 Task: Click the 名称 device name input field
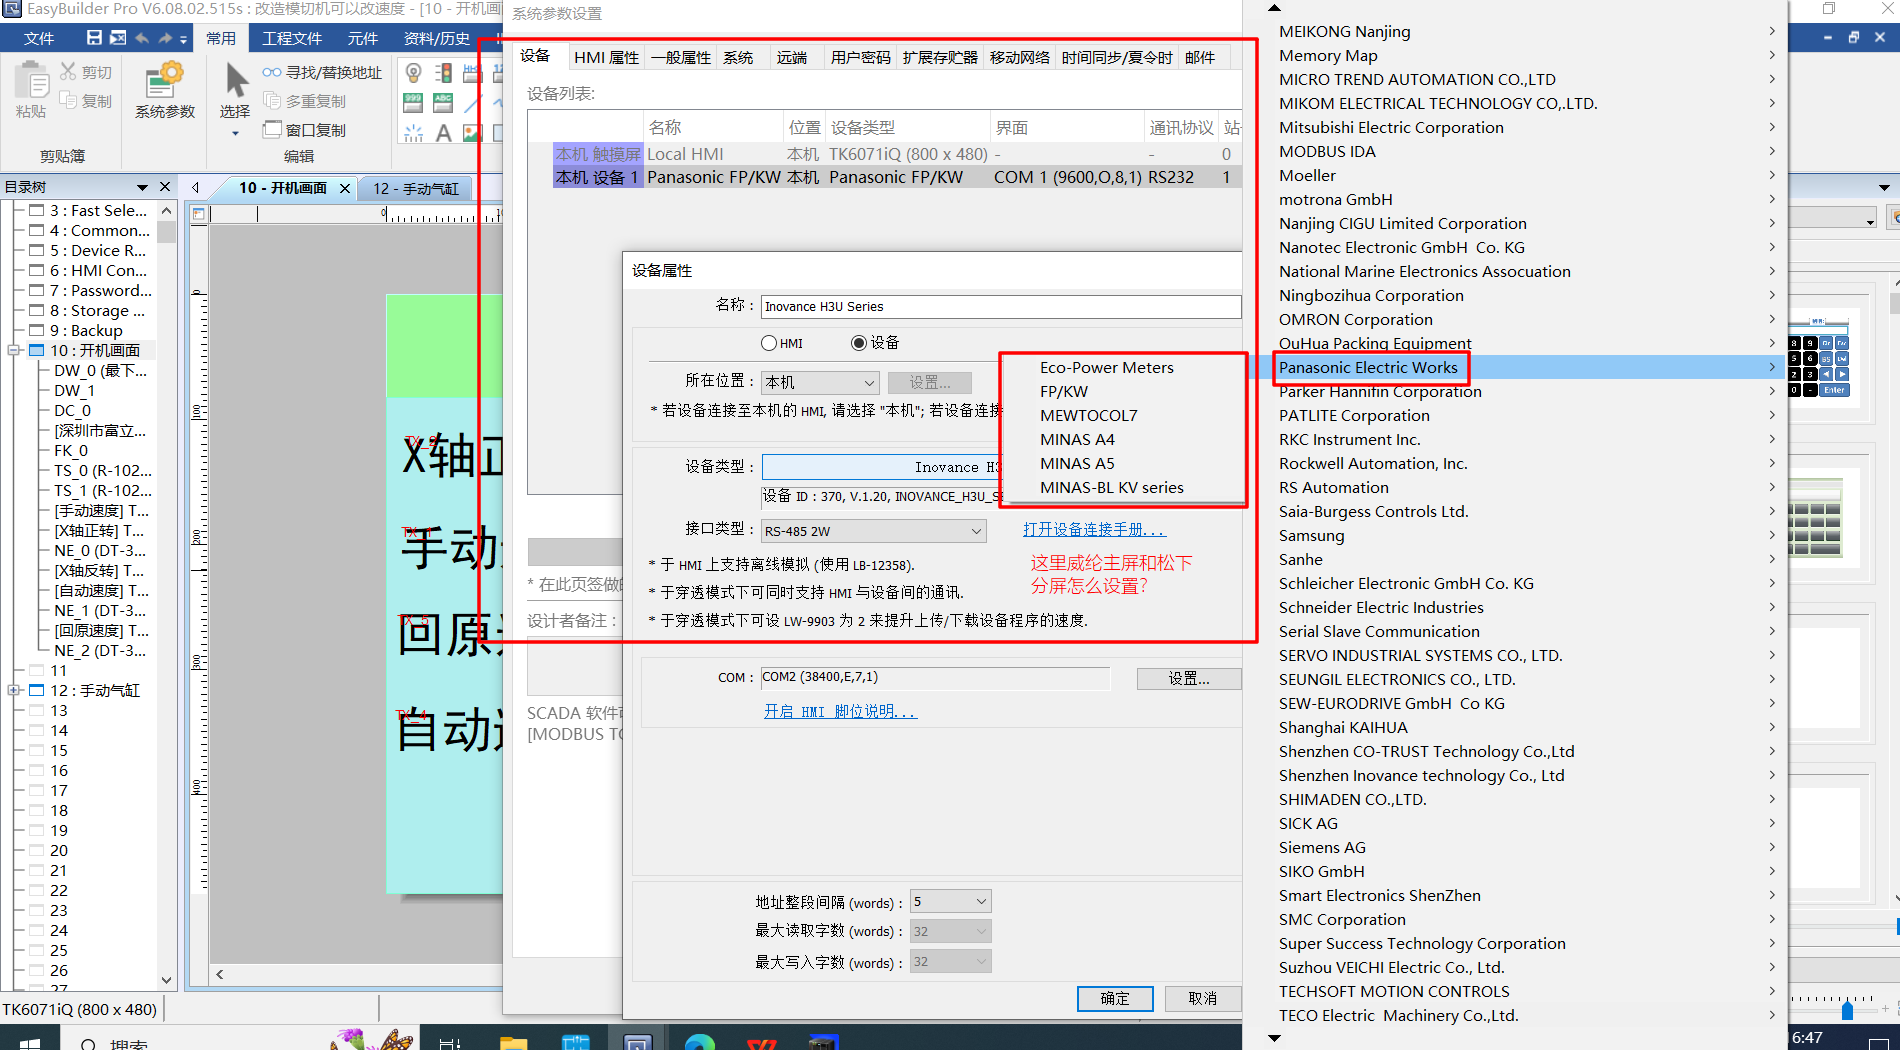tap(1000, 307)
